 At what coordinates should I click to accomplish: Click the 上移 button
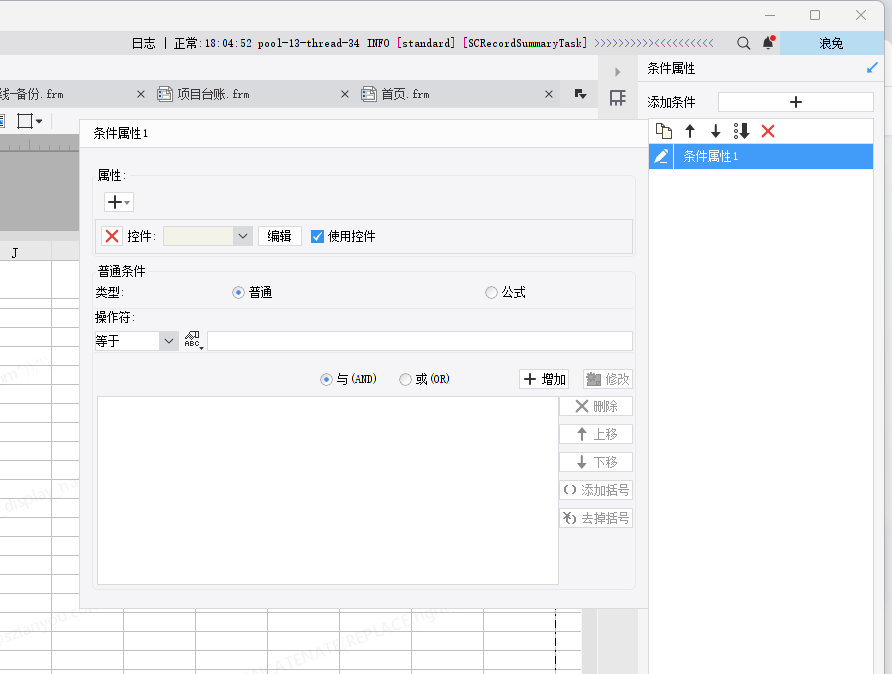(596, 435)
